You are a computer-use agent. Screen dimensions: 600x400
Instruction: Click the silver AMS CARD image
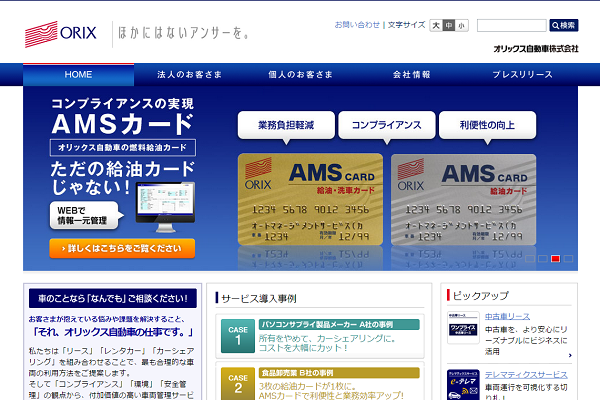click(463, 199)
